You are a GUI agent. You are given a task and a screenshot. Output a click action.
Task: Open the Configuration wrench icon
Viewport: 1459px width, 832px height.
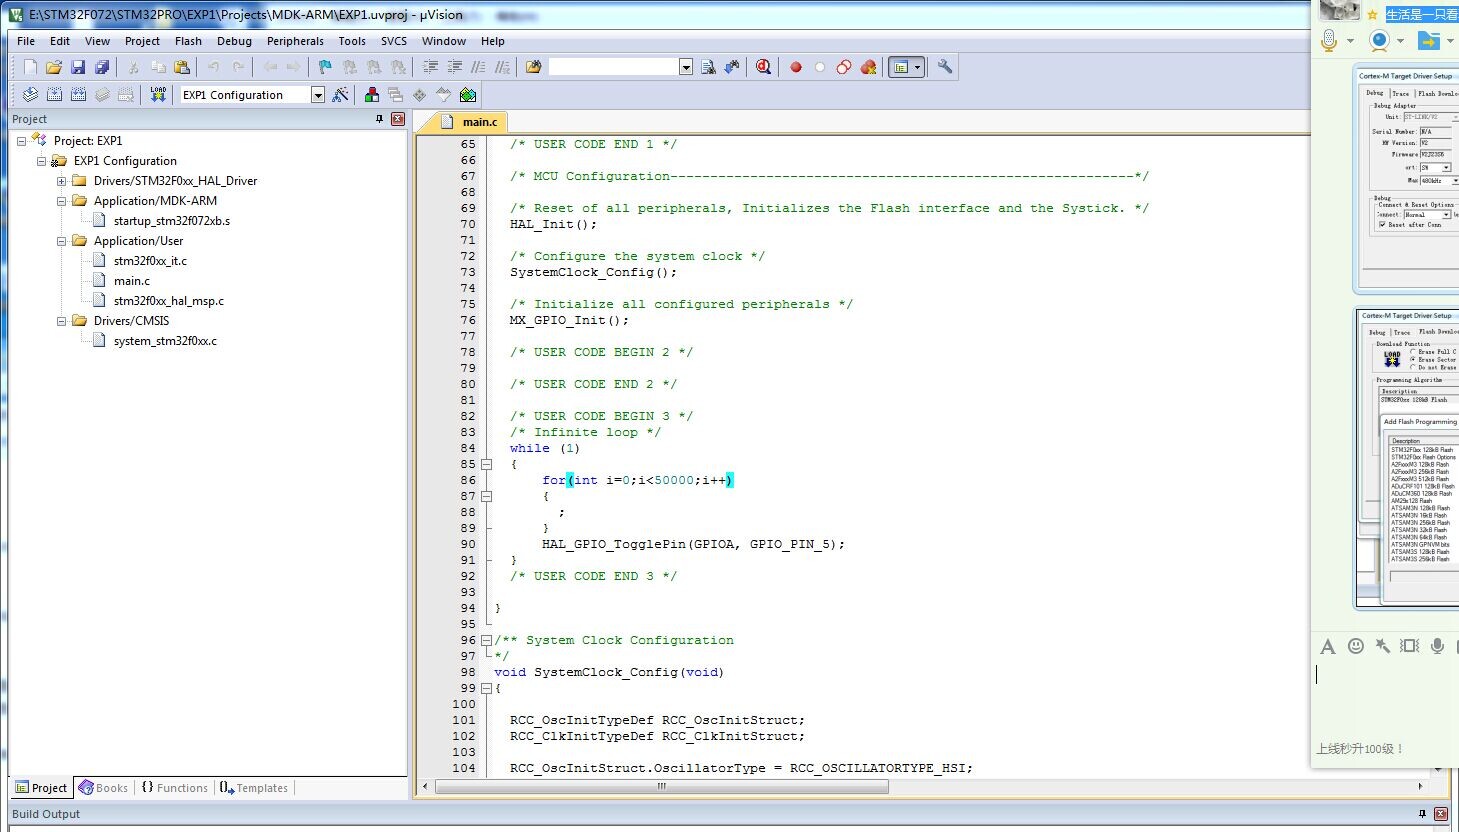(x=944, y=67)
